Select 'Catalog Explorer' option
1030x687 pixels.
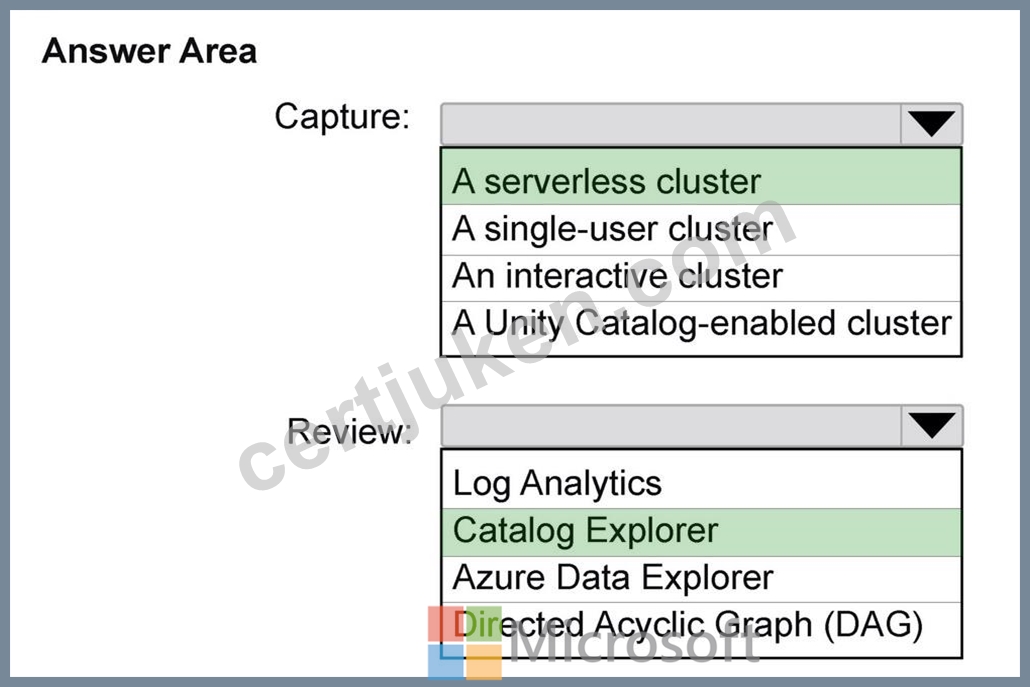click(x=701, y=532)
